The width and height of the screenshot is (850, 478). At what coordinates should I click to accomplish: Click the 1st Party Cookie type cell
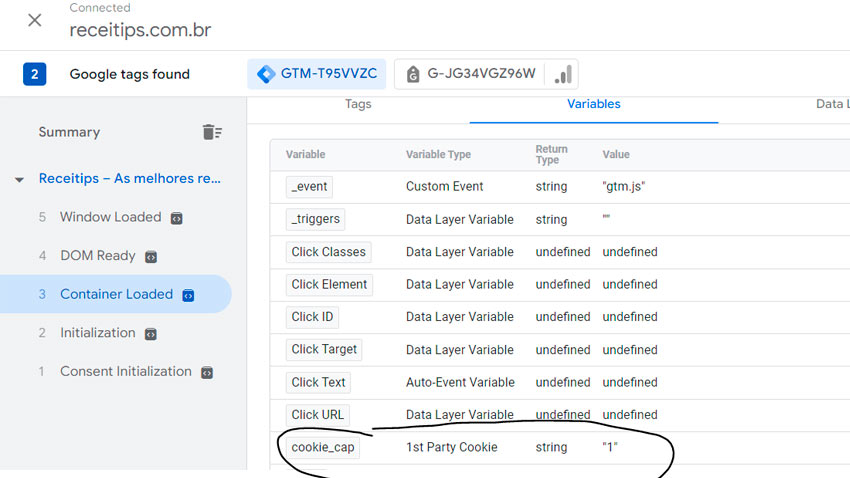pyautogui.click(x=452, y=447)
